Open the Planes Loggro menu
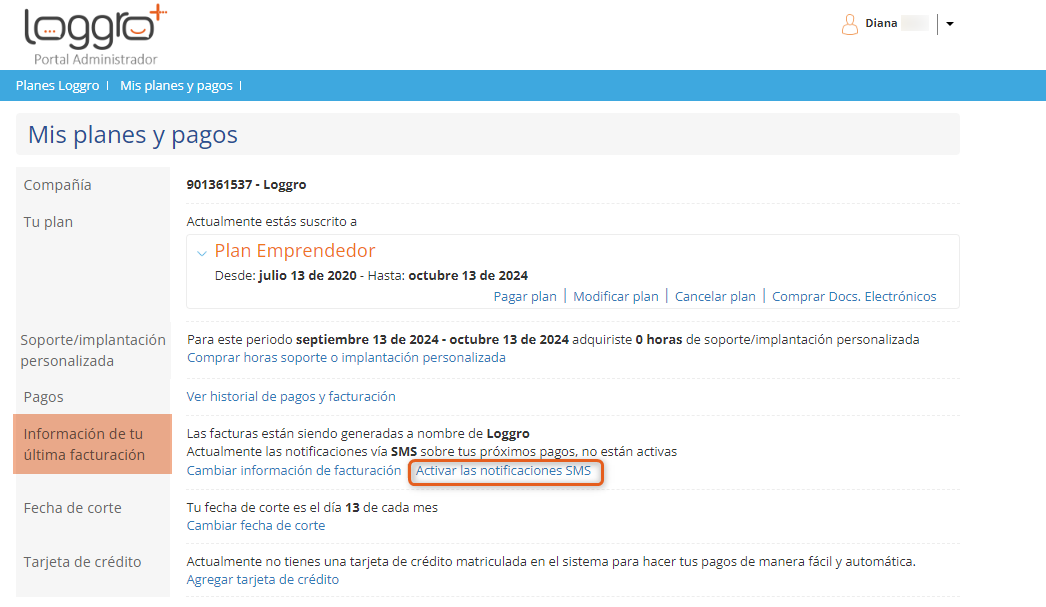Image resolution: width=1046 pixels, height=607 pixels. [x=57, y=85]
